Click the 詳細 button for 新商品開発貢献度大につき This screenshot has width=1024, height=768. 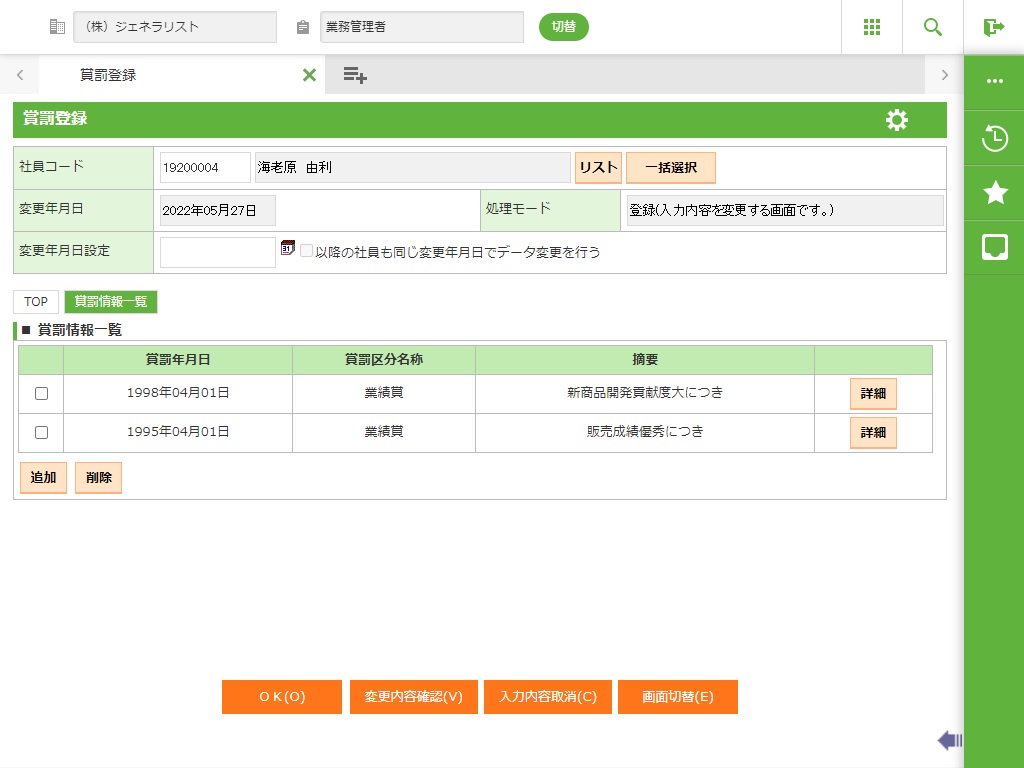click(873, 394)
